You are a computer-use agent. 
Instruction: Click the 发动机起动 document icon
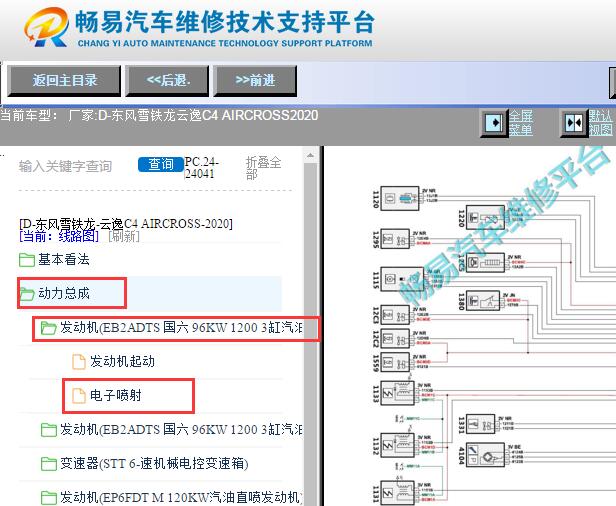click(x=79, y=361)
